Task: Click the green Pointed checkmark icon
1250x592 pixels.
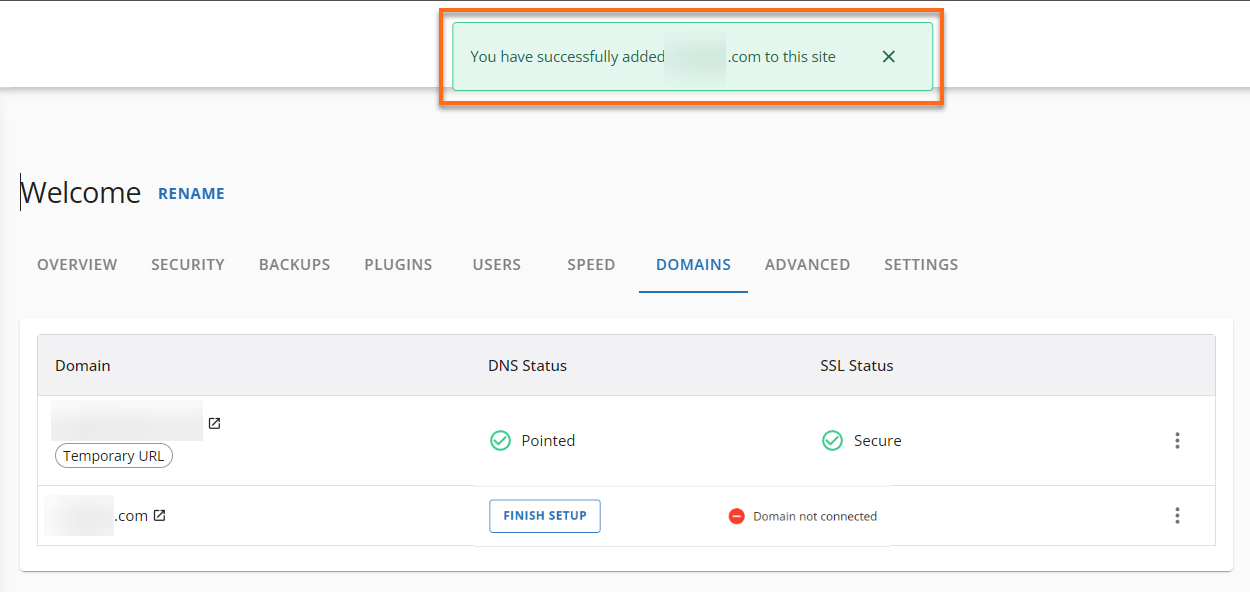Action: coord(500,441)
